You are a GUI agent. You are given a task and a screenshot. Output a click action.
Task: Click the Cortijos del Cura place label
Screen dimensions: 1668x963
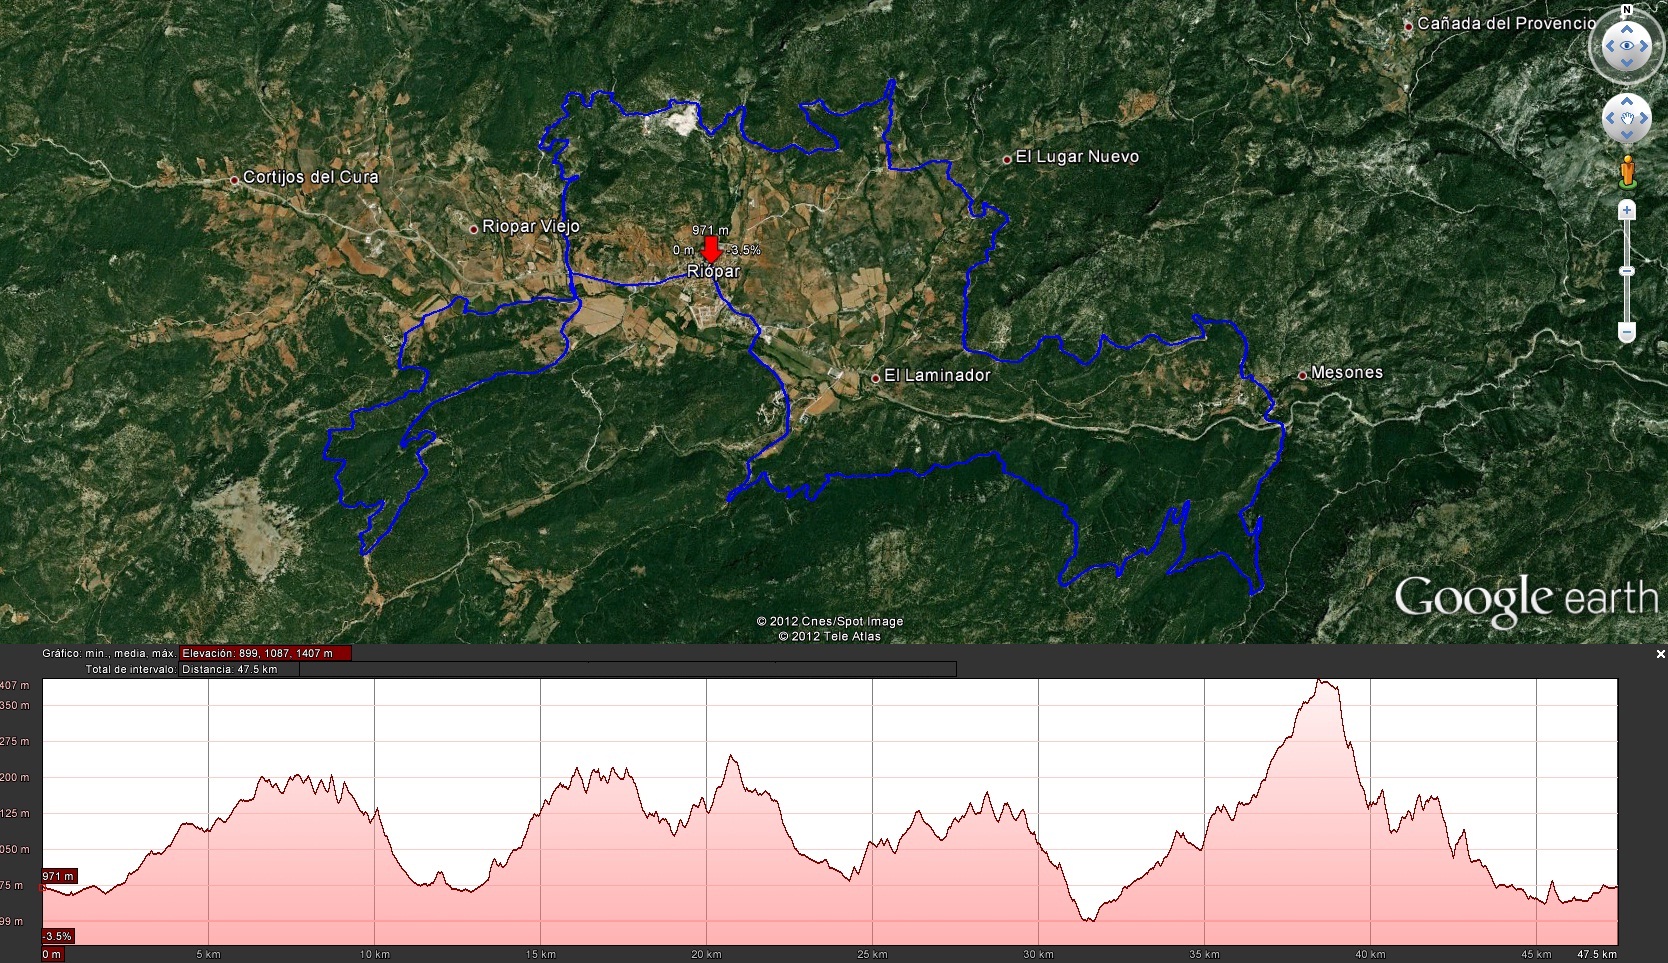tap(311, 177)
